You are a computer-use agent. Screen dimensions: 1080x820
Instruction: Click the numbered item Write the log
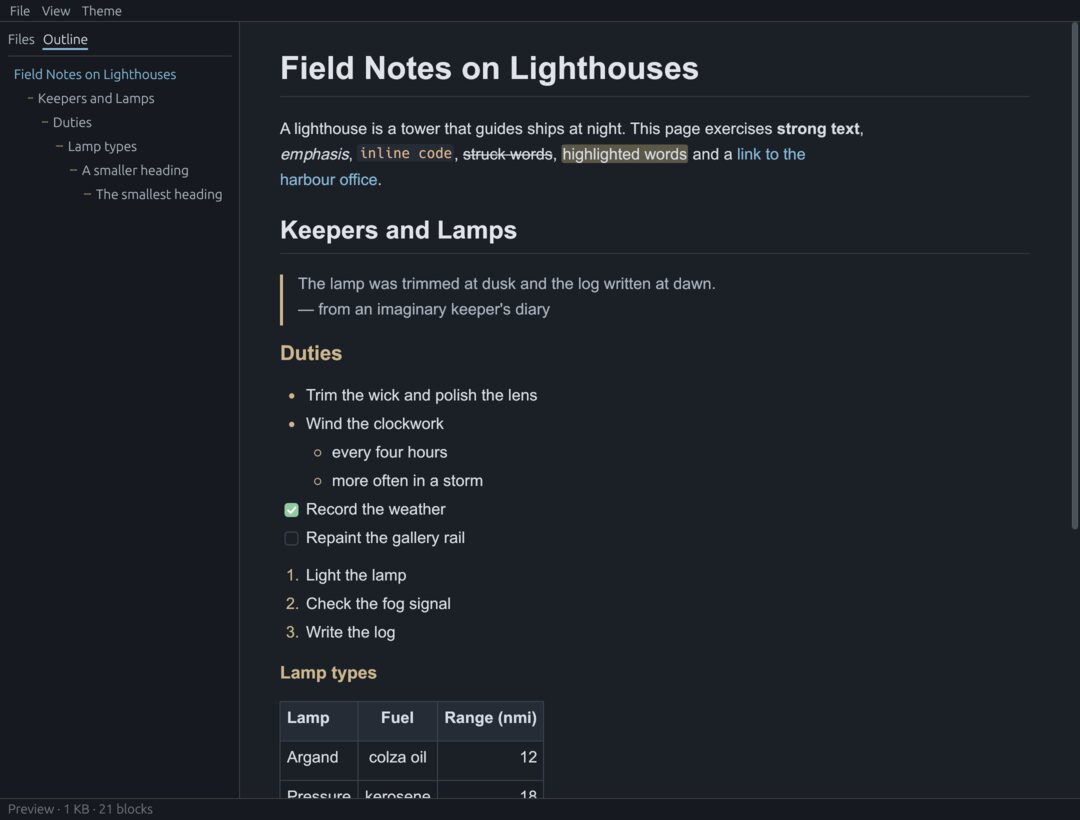(351, 632)
